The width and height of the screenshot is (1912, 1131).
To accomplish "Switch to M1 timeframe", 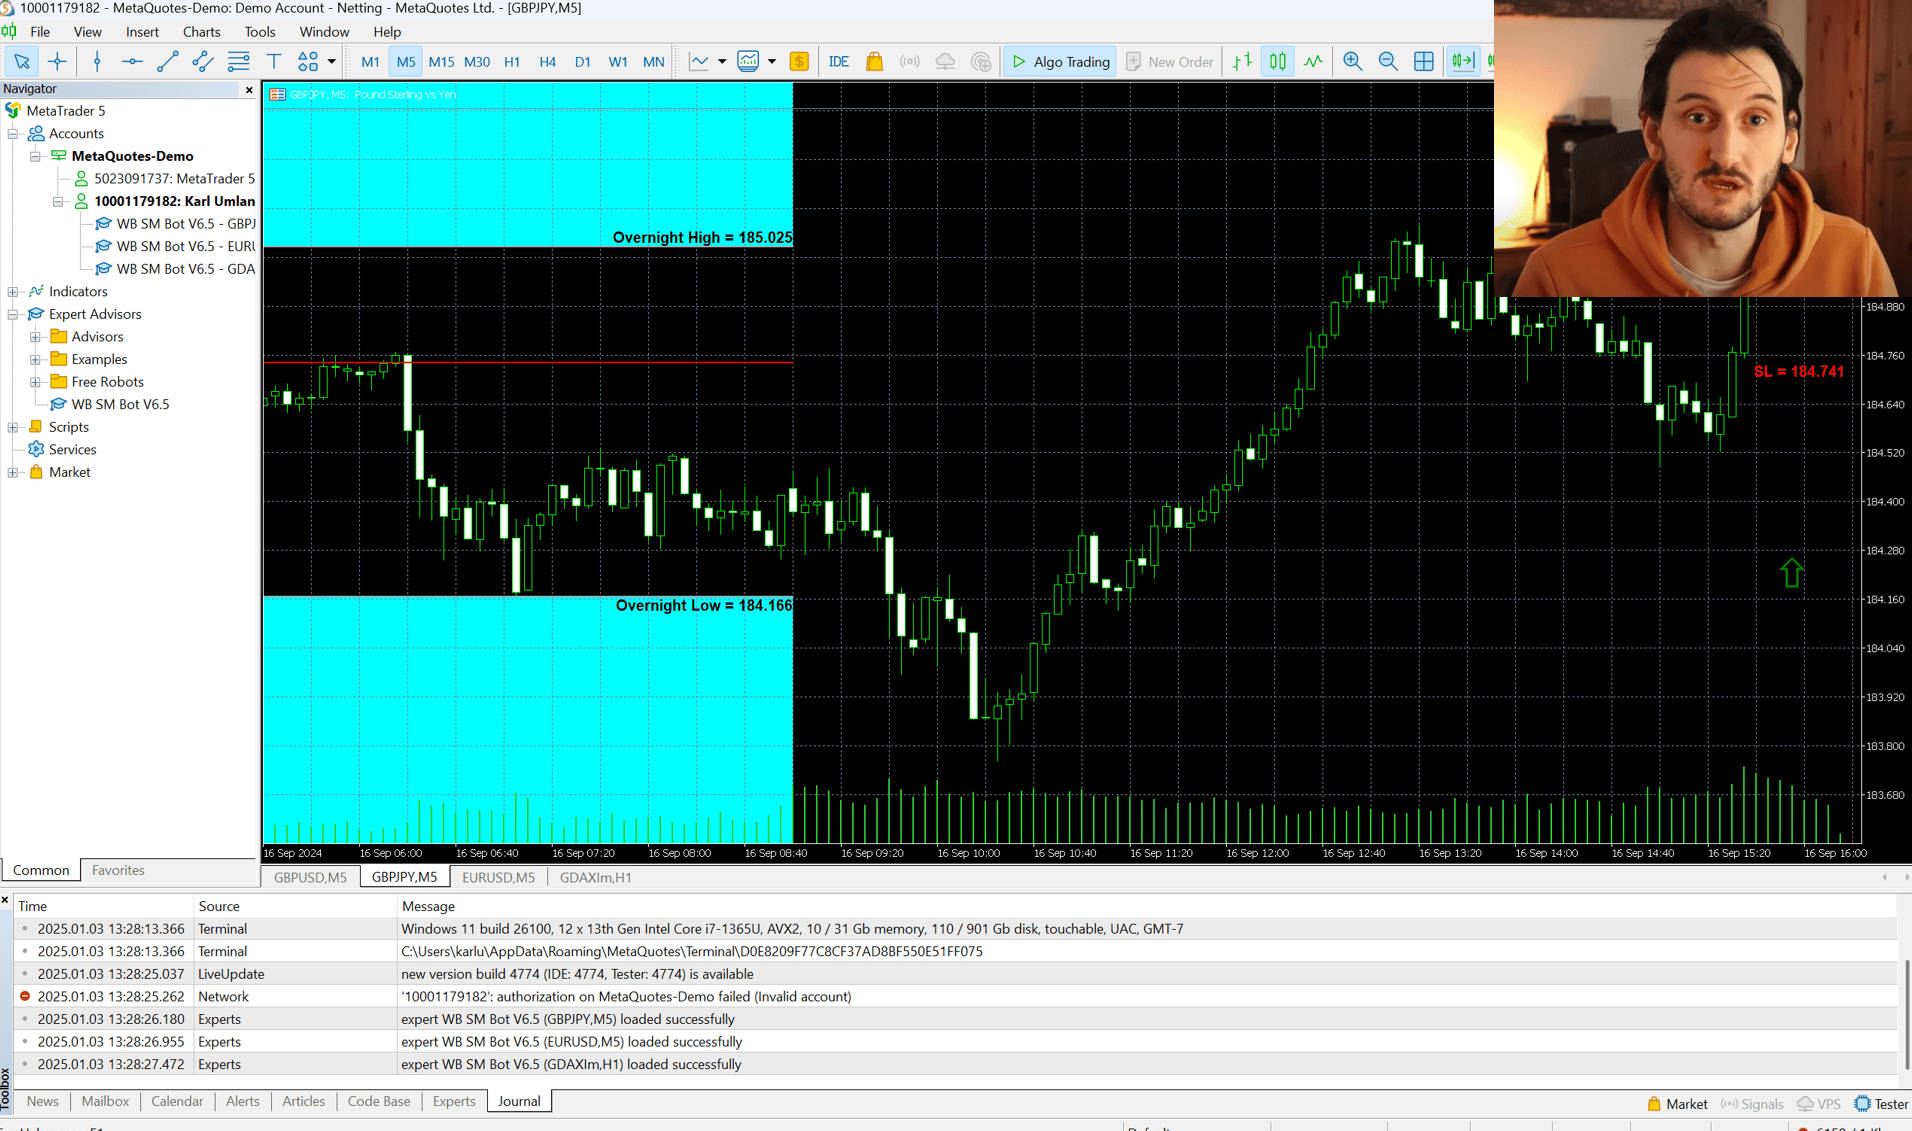I will pos(370,62).
